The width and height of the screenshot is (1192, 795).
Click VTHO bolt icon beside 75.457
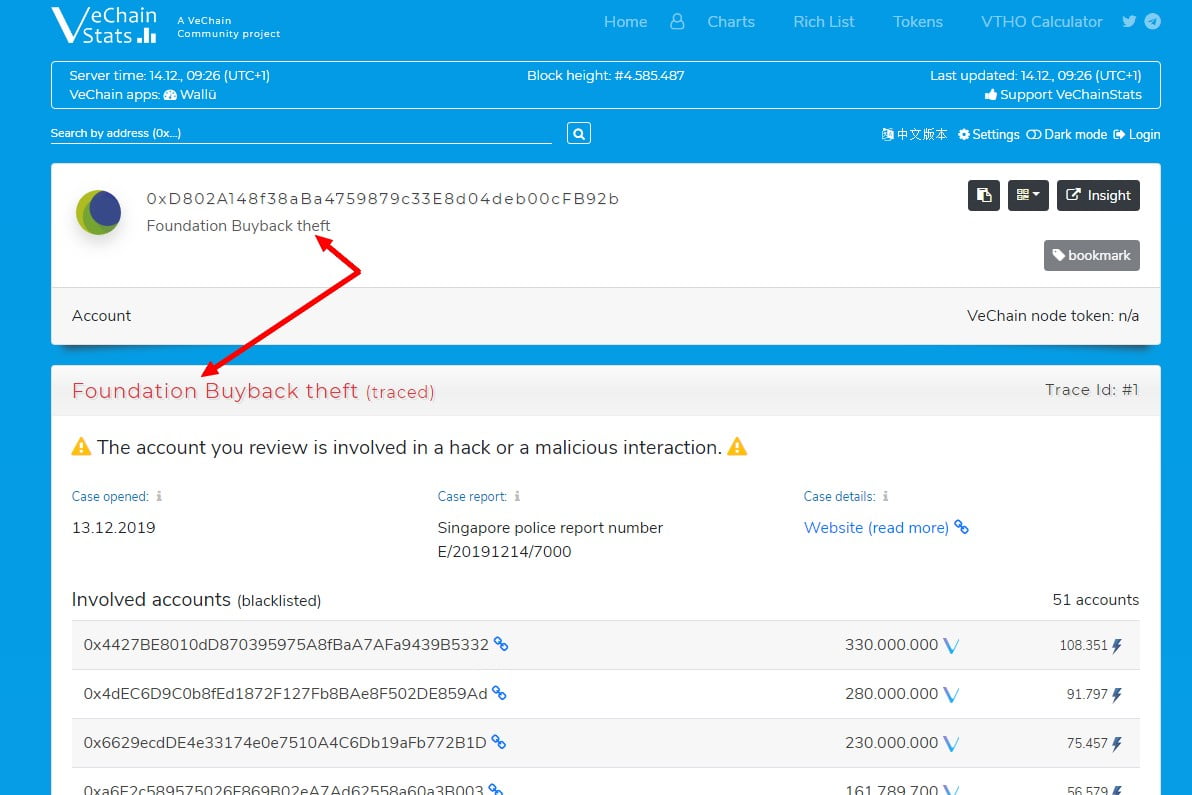1117,743
